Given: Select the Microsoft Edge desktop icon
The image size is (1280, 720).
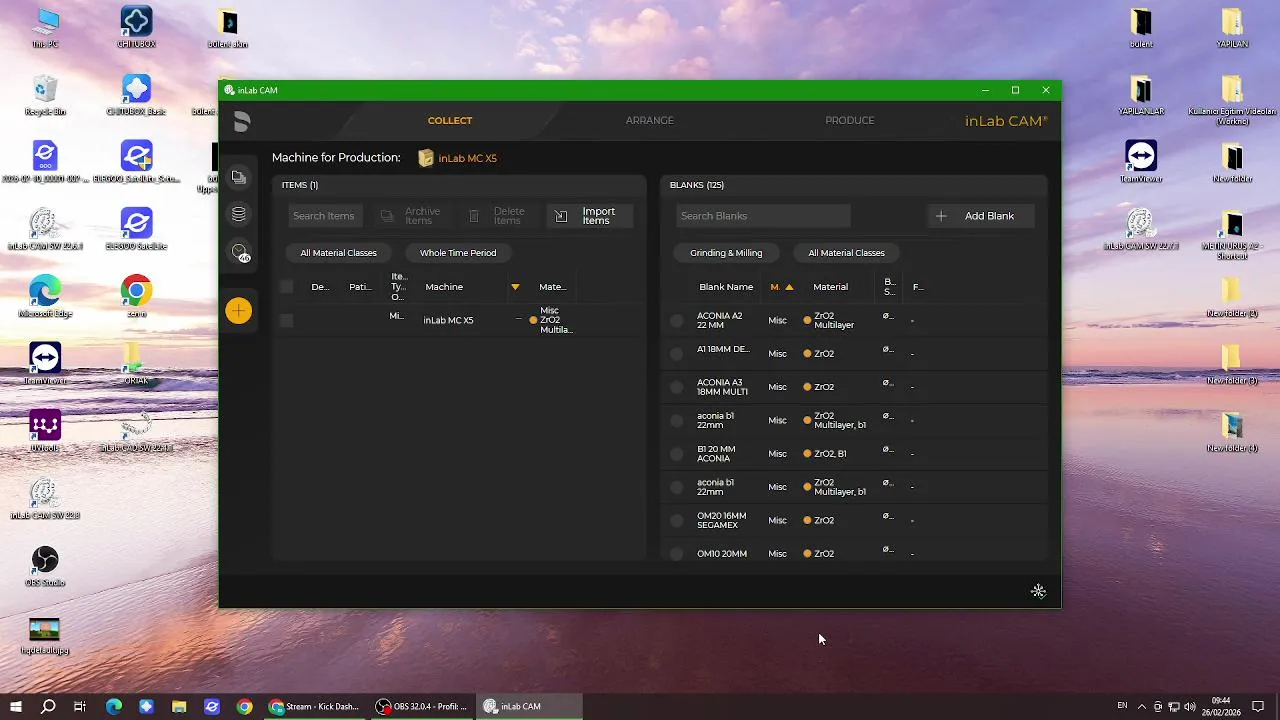Looking at the screenshot, I should (45, 296).
